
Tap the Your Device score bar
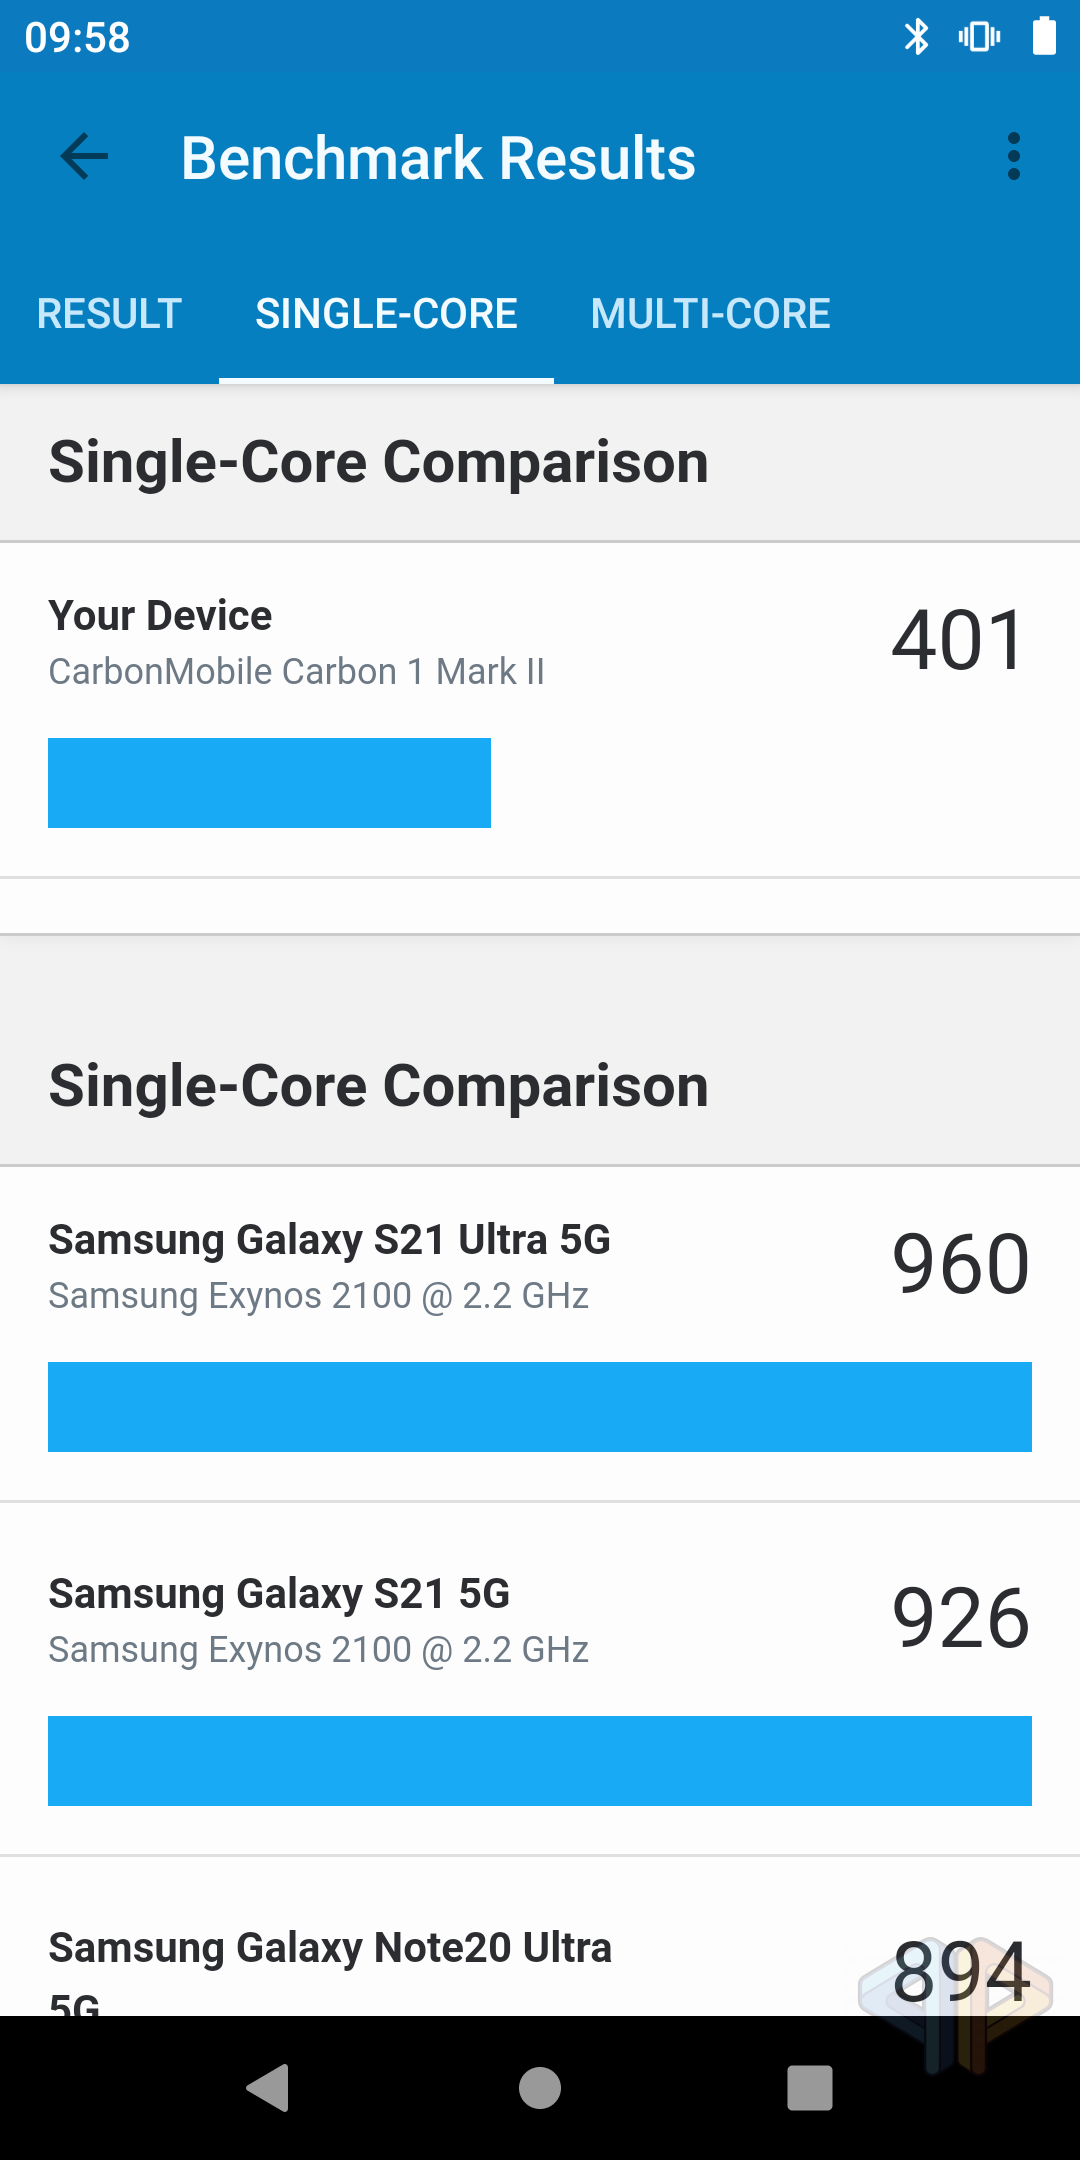click(x=270, y=783)
